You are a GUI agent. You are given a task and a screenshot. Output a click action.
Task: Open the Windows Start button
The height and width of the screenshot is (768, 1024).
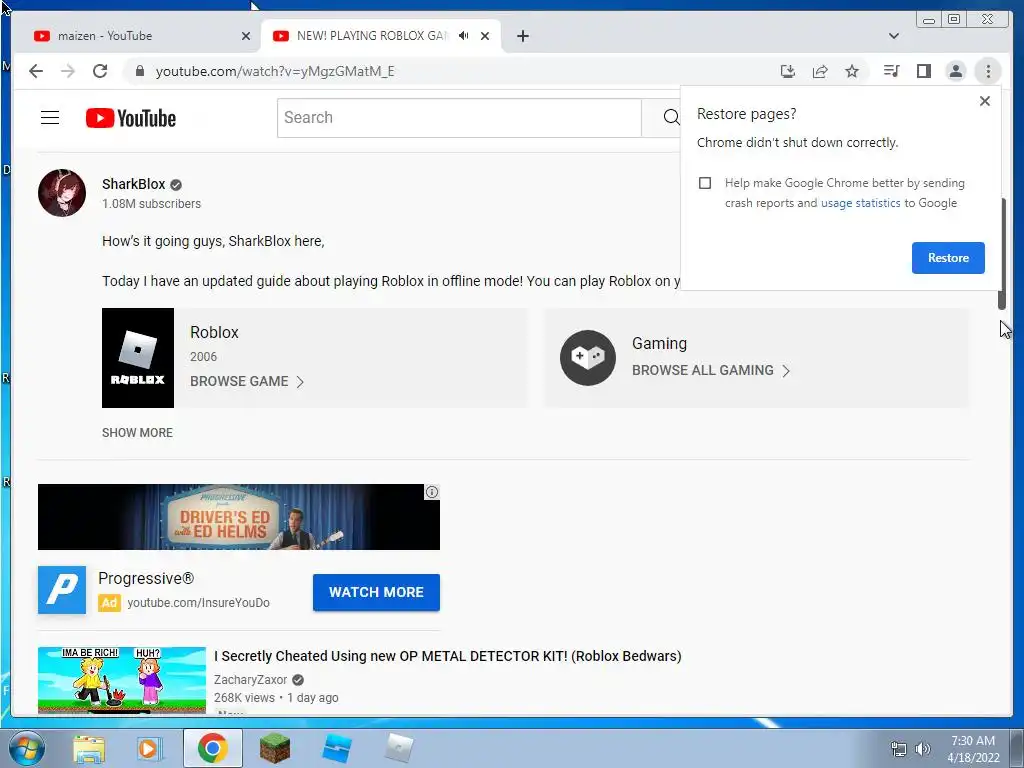point(27,748)
